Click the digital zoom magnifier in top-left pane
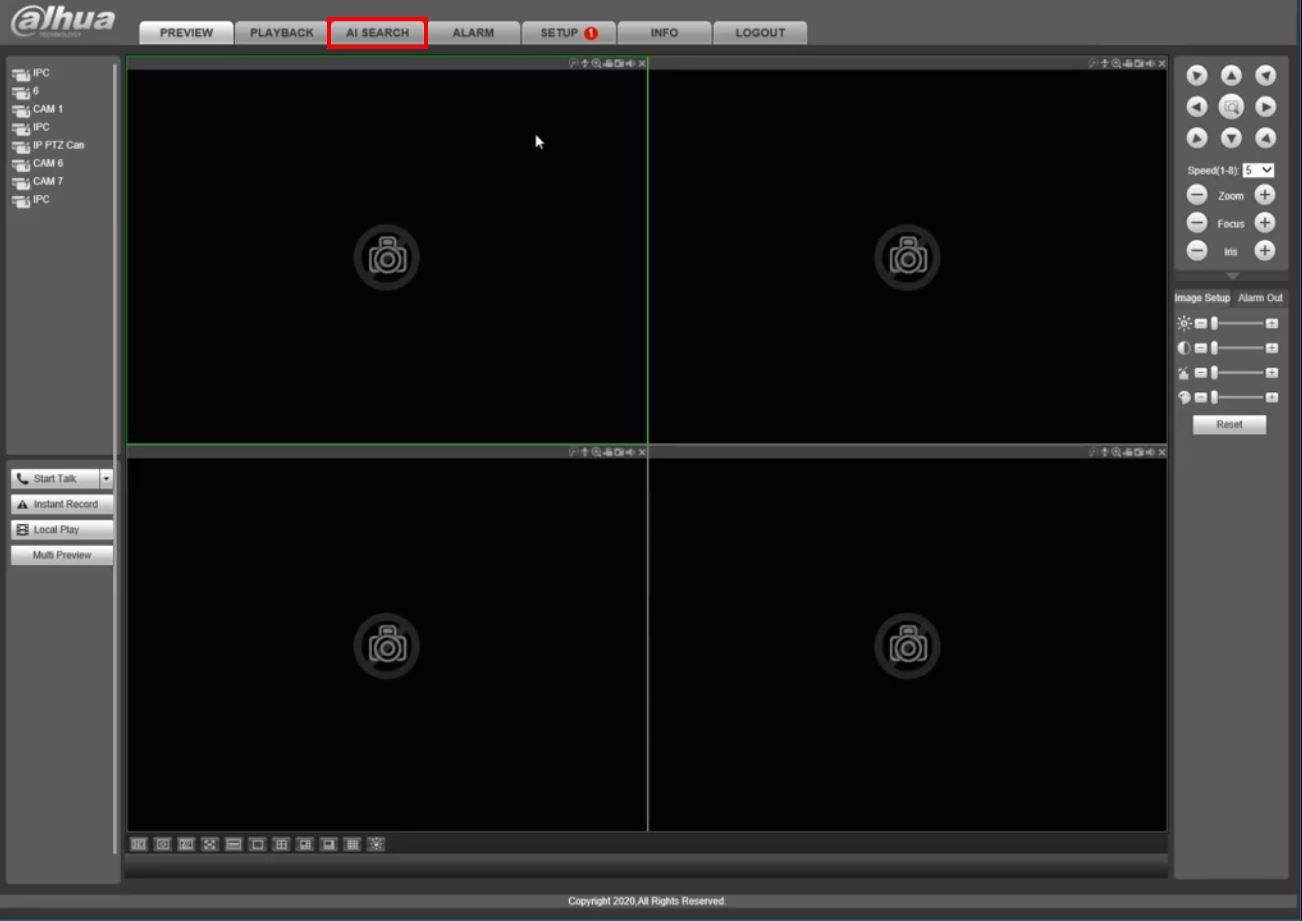Image resolution: width=1302 pixels, height=921 pixels. point(597,63)
